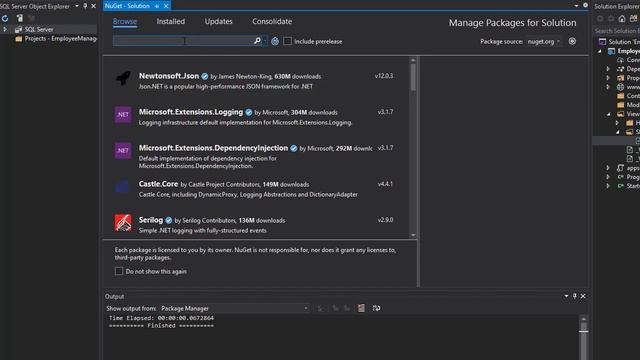The height and width of the screenshot is (360, 640).
Task: Pin the NuGet - Solution tab
Action: click(157, 6)
